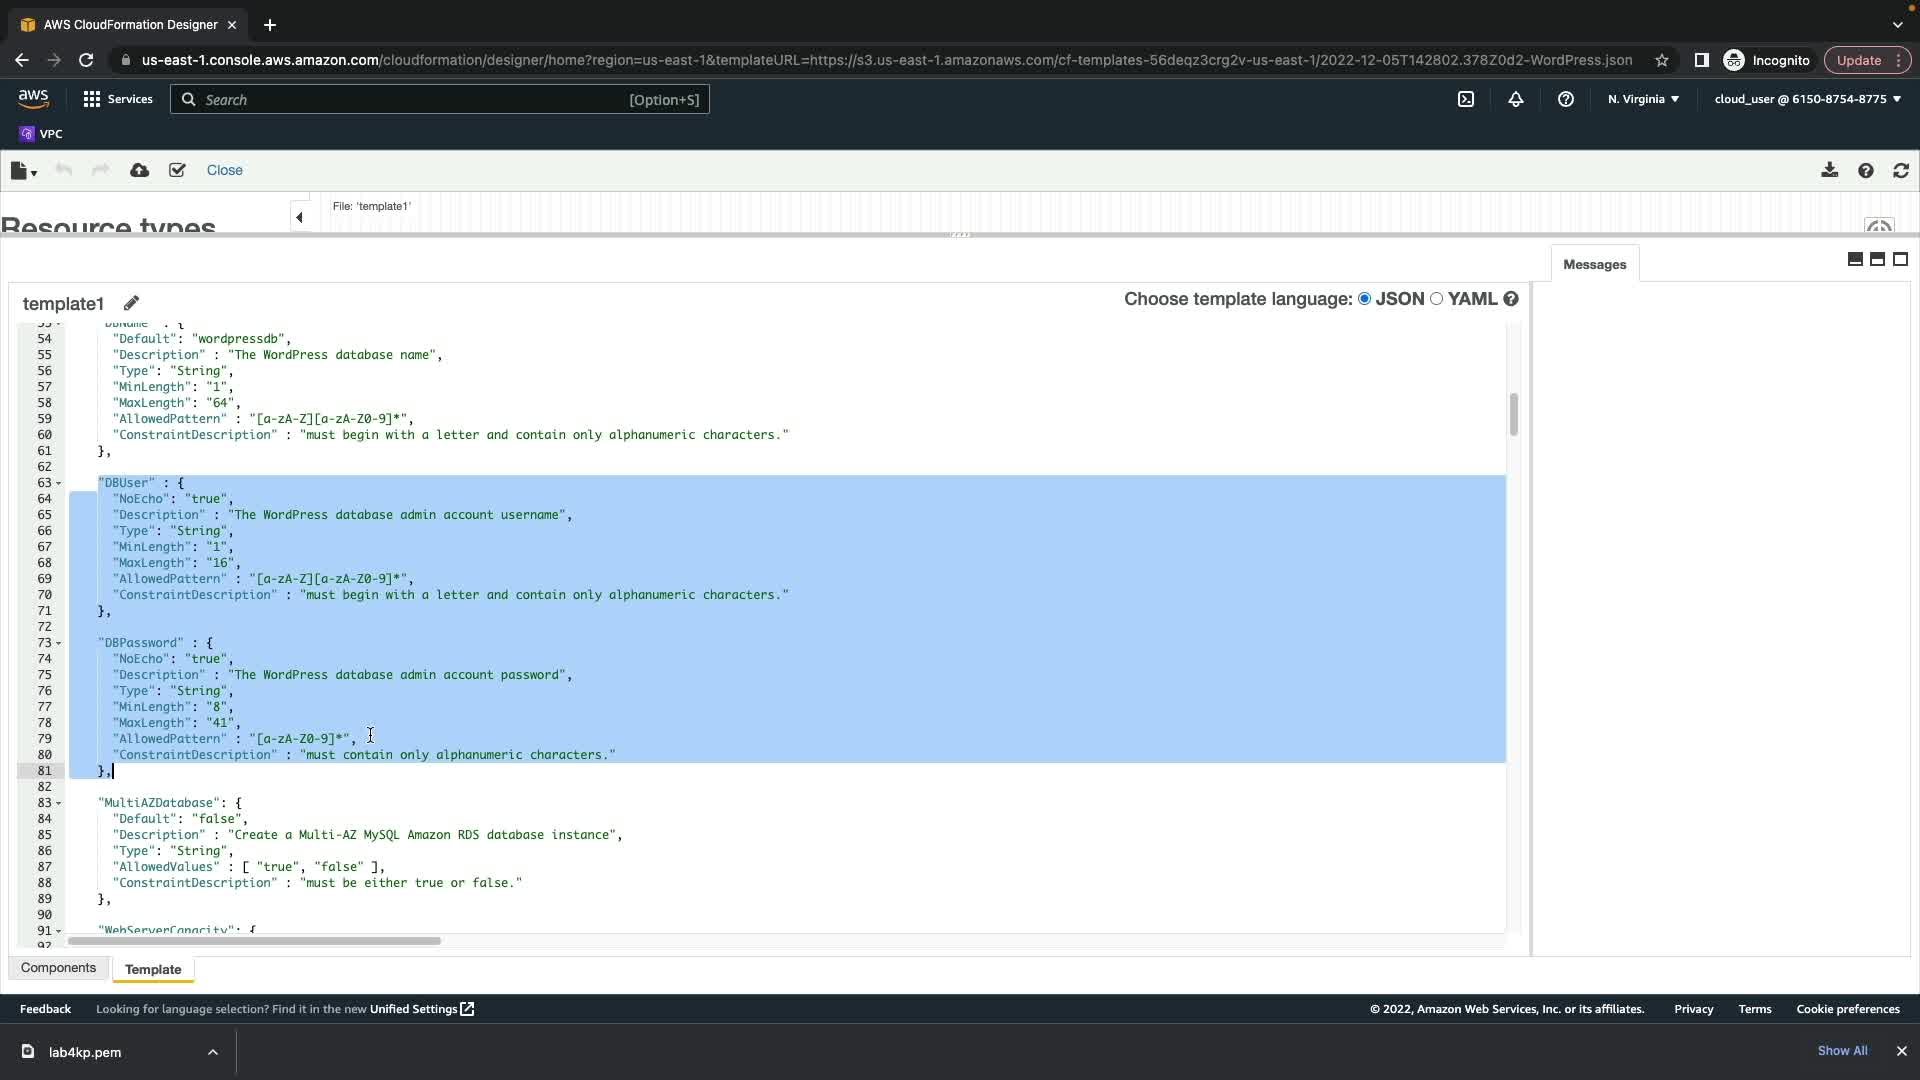Screen dimensions: 1920x1080
Task: Click the pencil icon to rename template1
Action: pyautogui.click(x=131, y=303)
